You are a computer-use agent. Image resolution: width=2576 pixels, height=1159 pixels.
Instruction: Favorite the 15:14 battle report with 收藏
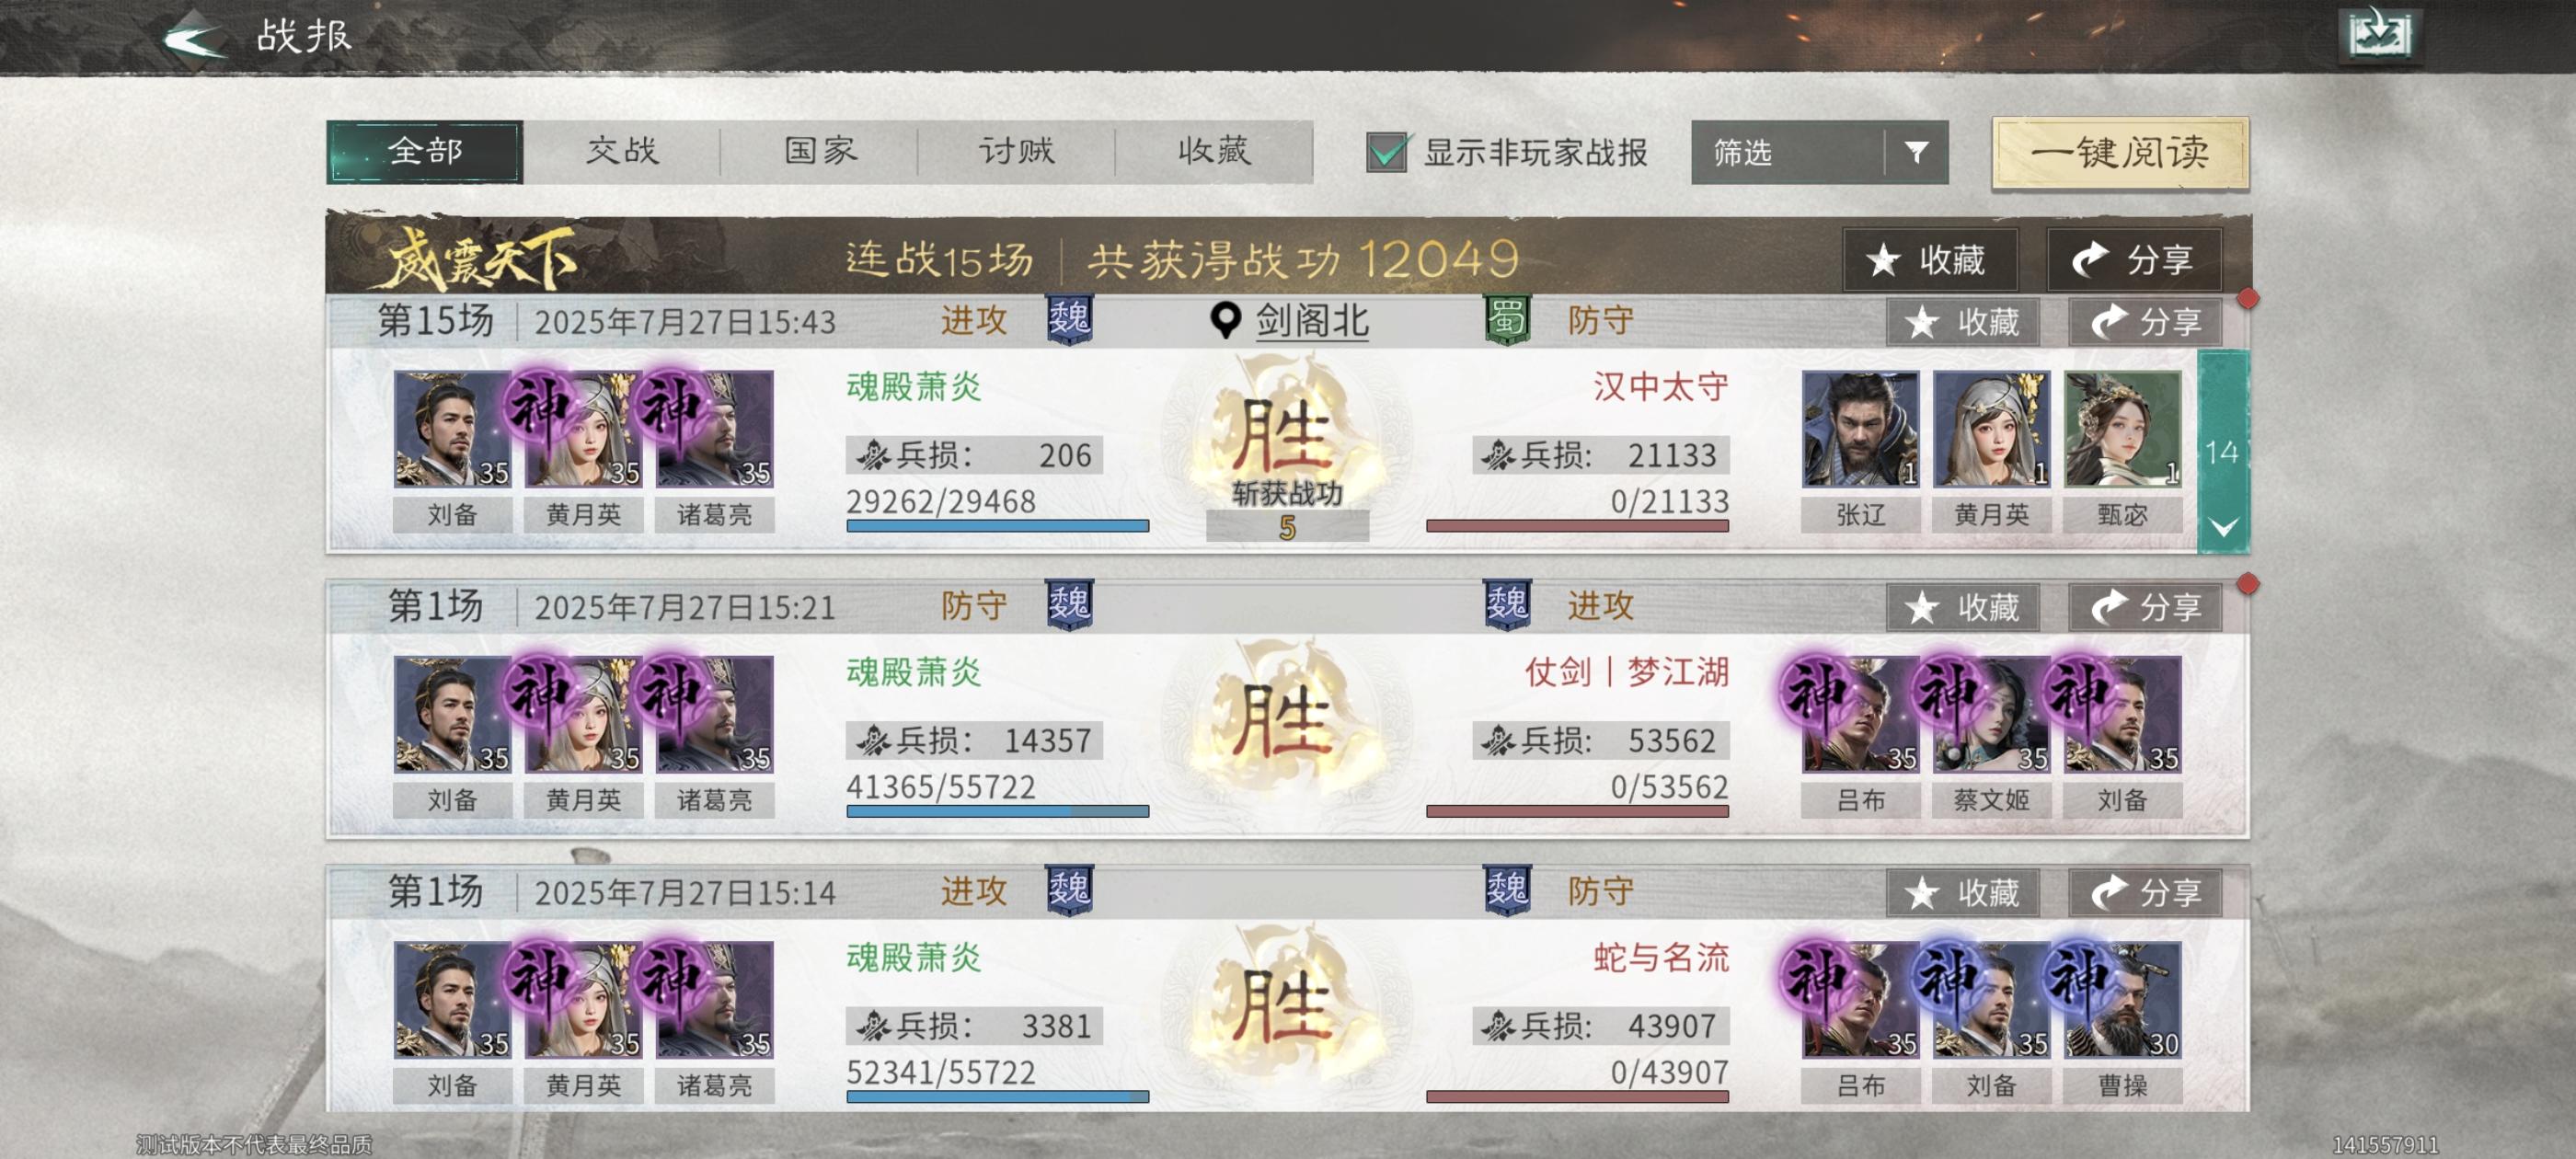click(x=1961, y=892)
